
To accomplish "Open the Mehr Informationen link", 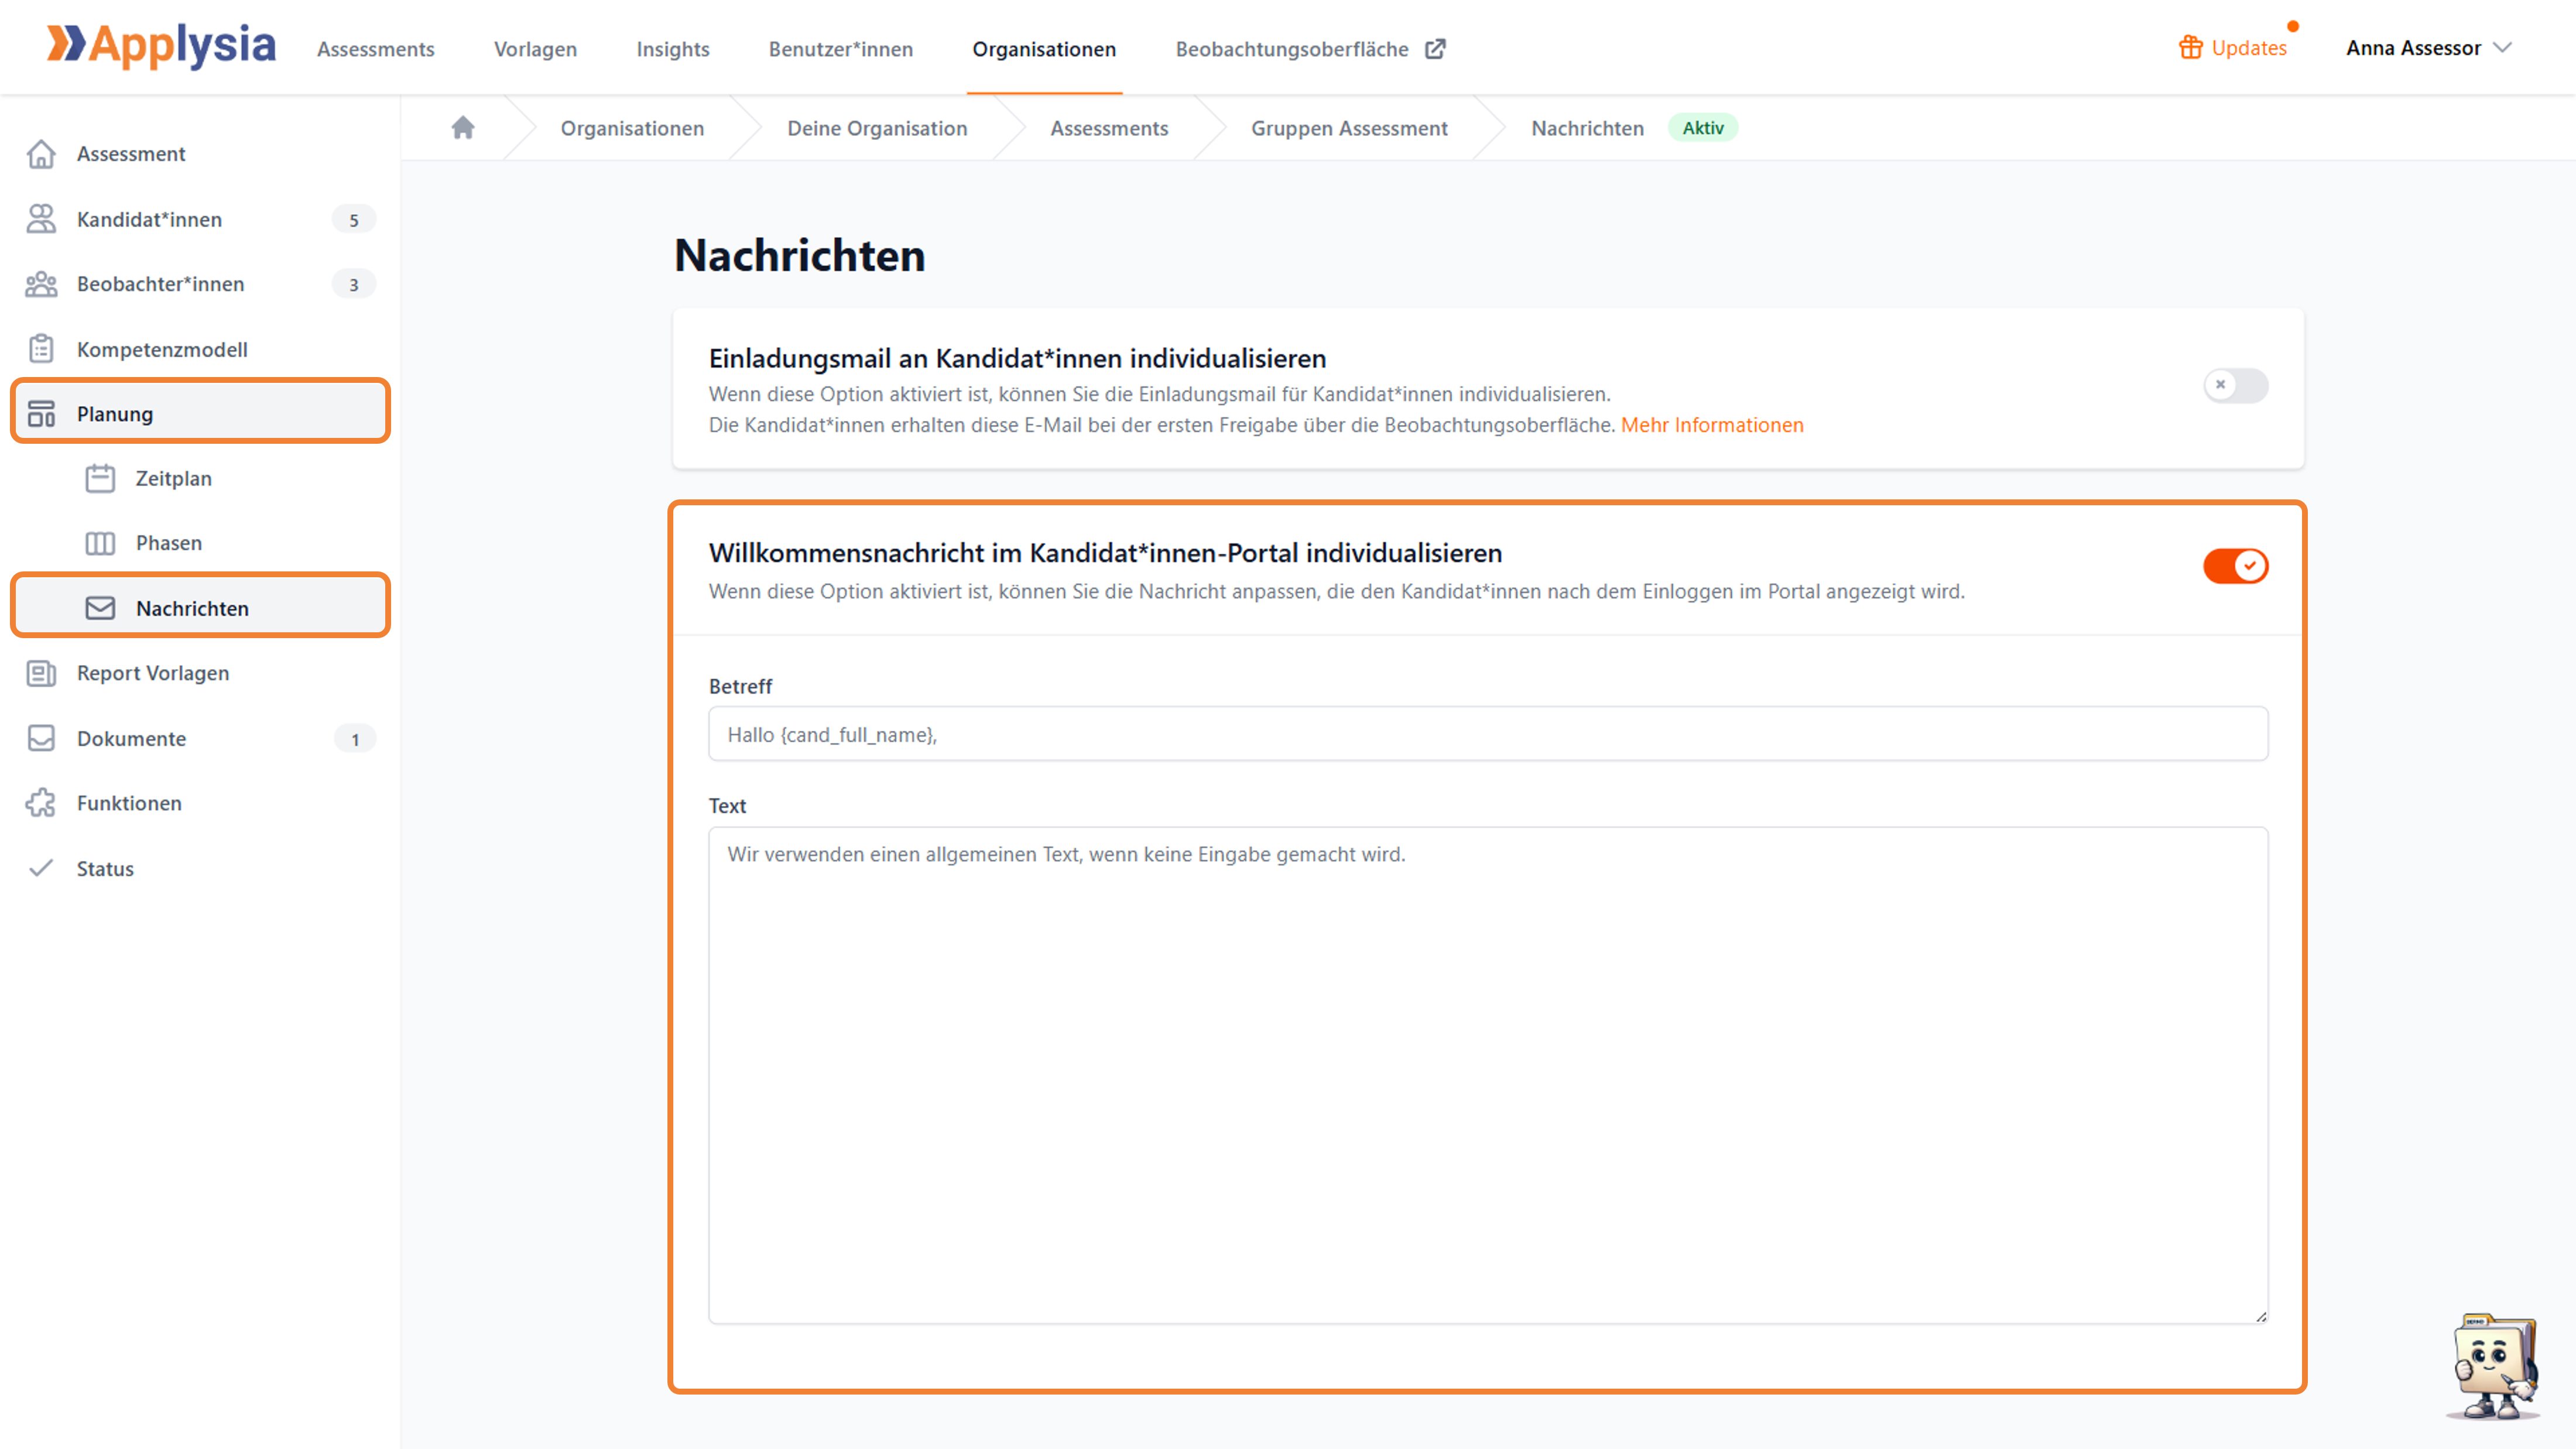I will coord(1712,425).
